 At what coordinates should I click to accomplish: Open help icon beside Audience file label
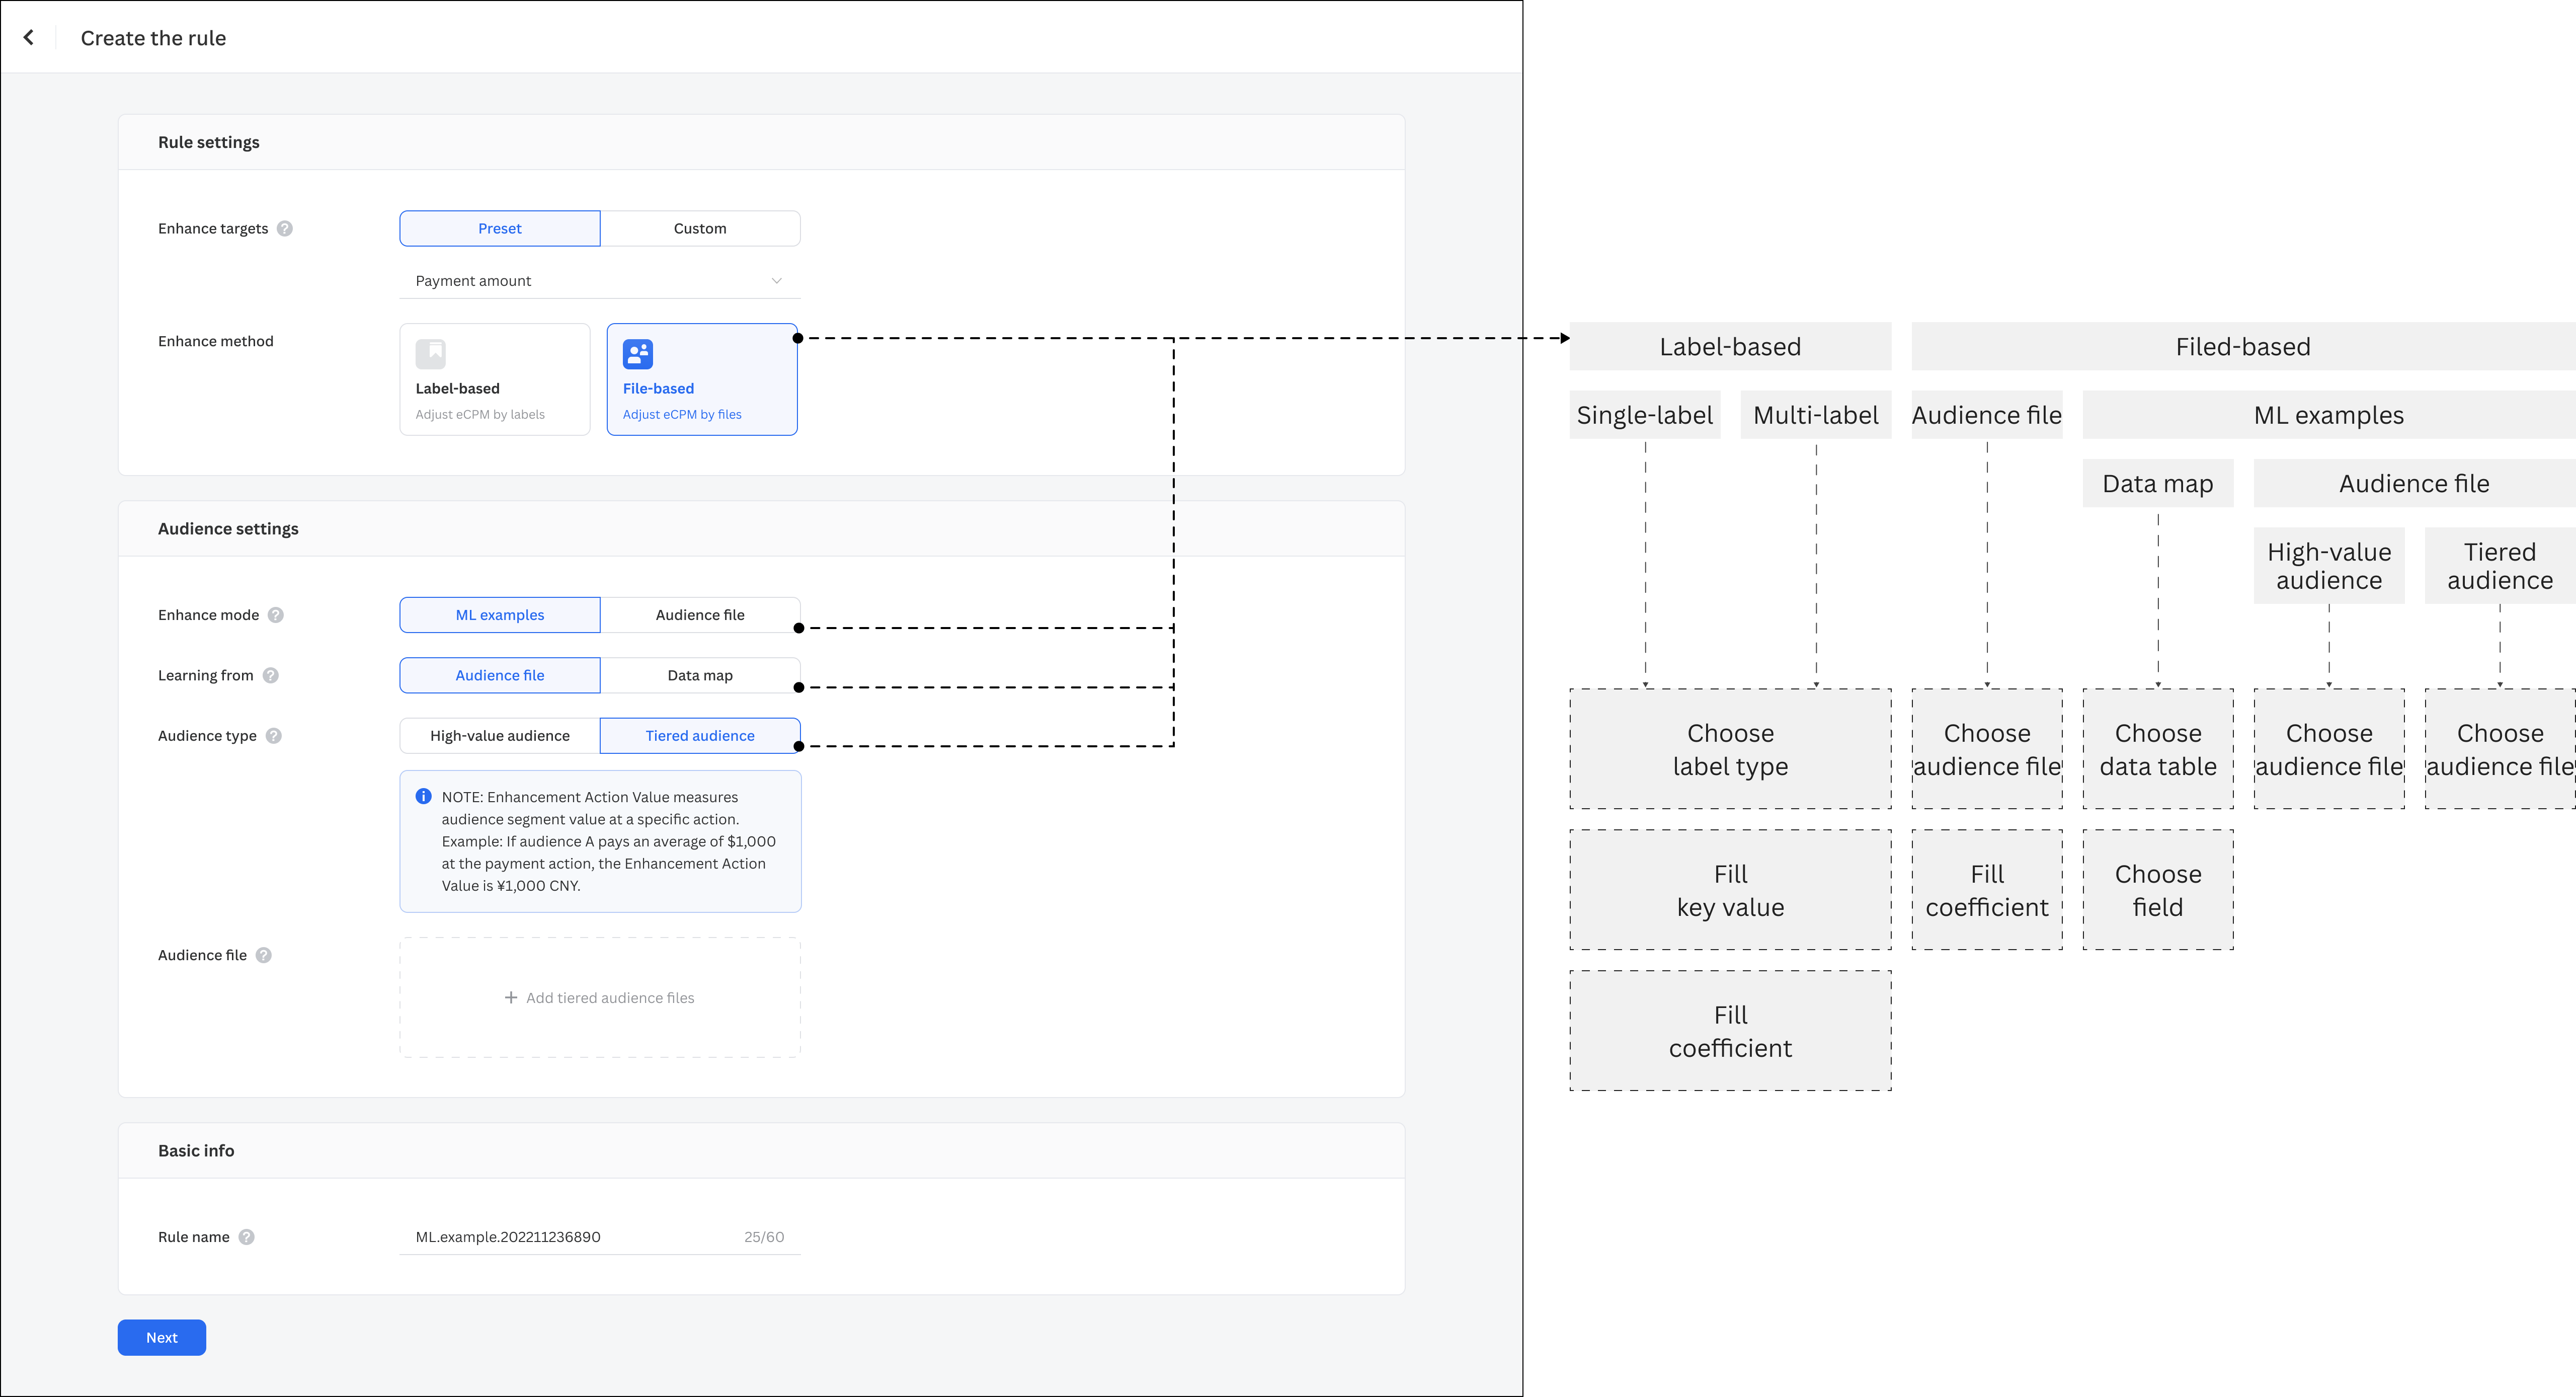[264, 955]
